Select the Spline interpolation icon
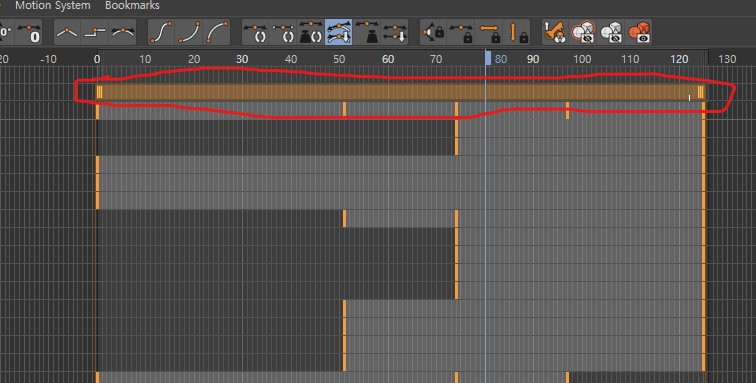The width and height of the screenshot is (756, 383). 123,33
